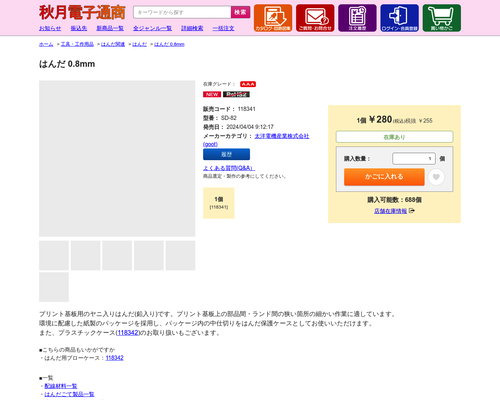The width and height of the screenshot is (500, 400).
Task: Click the green 在庫あり stock status box
Action: [394, 137]
